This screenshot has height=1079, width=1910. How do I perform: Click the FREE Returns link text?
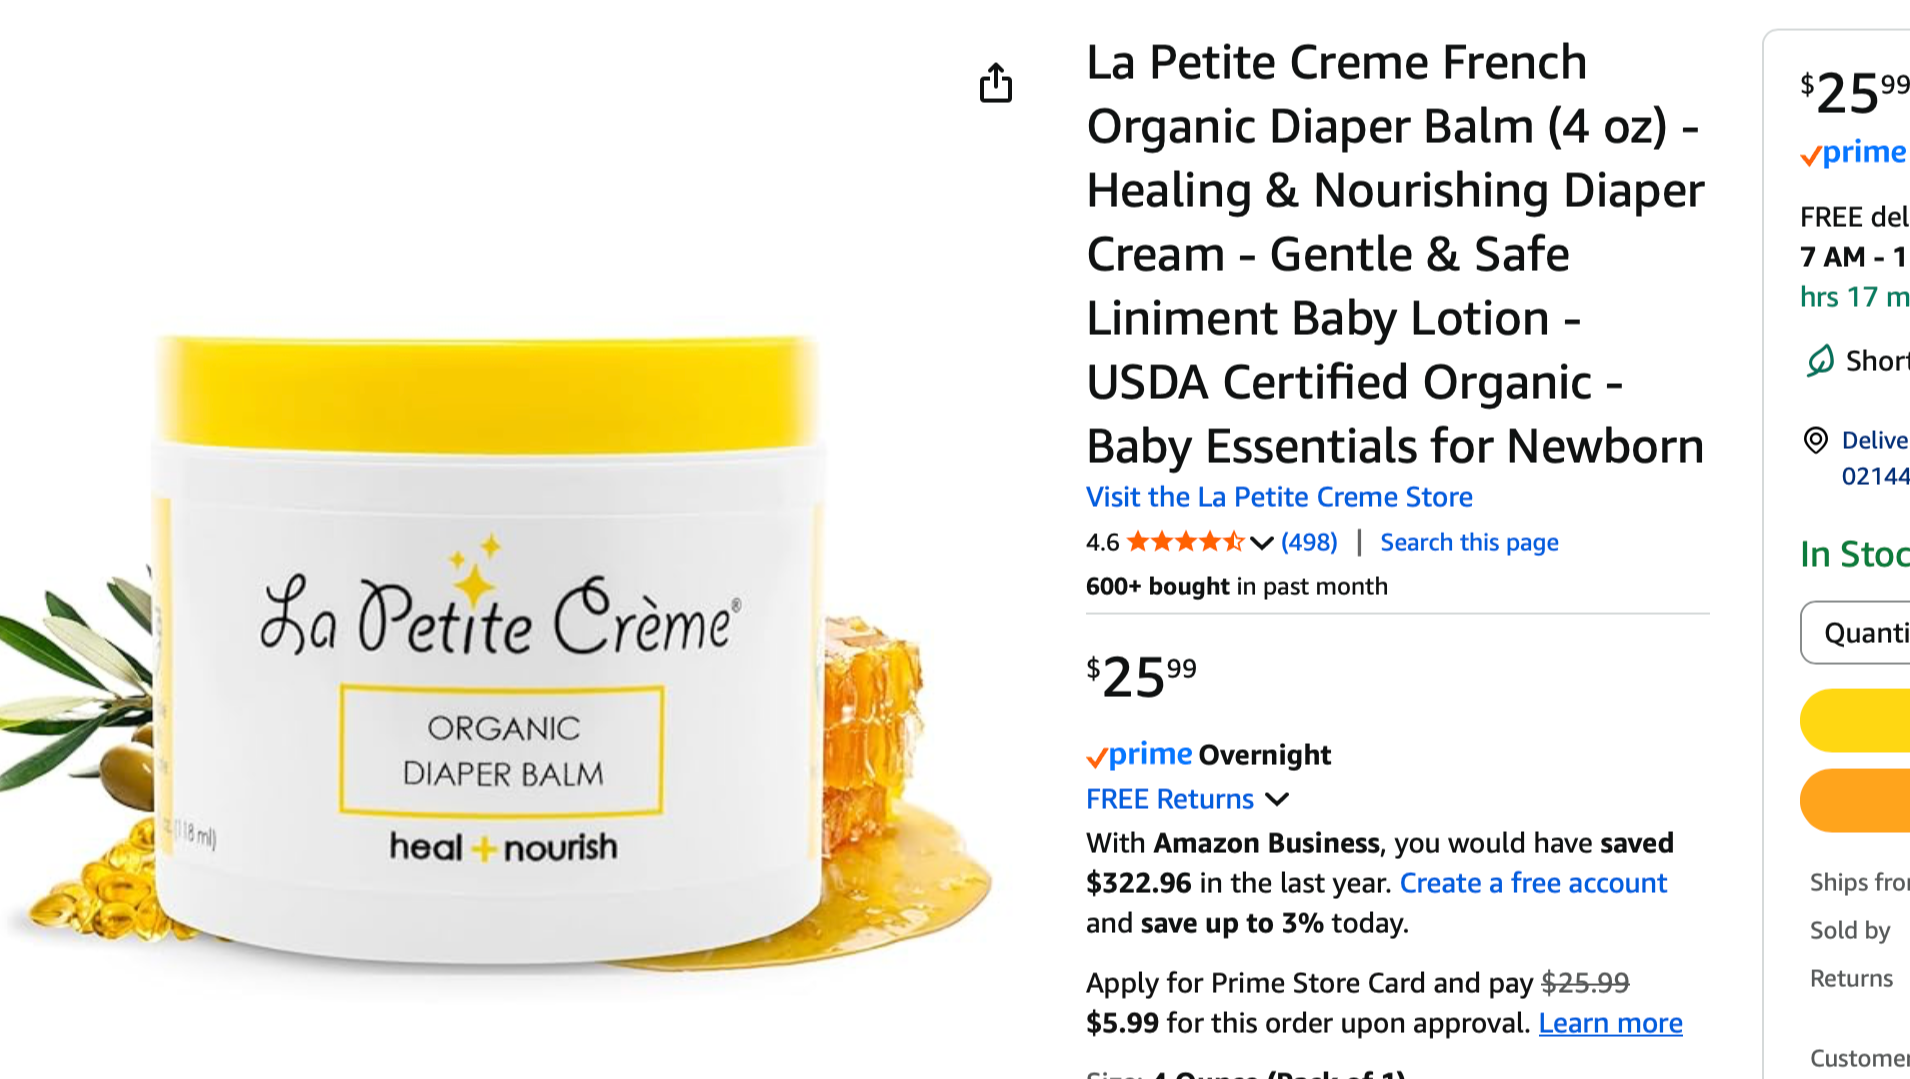click(x=1170, y=799)
